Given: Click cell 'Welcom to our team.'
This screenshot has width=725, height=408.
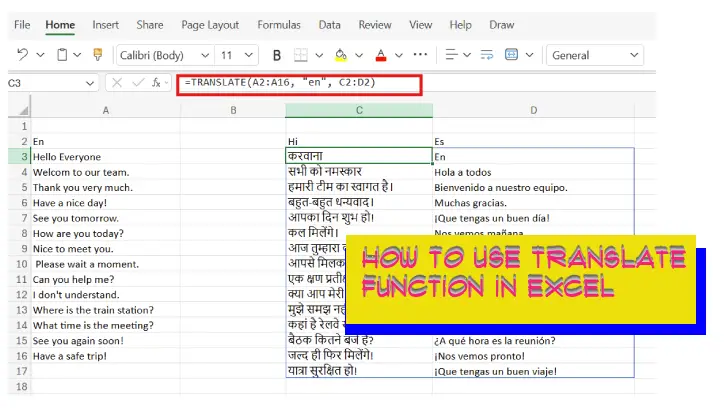Looking at the screenshot, I should click(105, 172).
